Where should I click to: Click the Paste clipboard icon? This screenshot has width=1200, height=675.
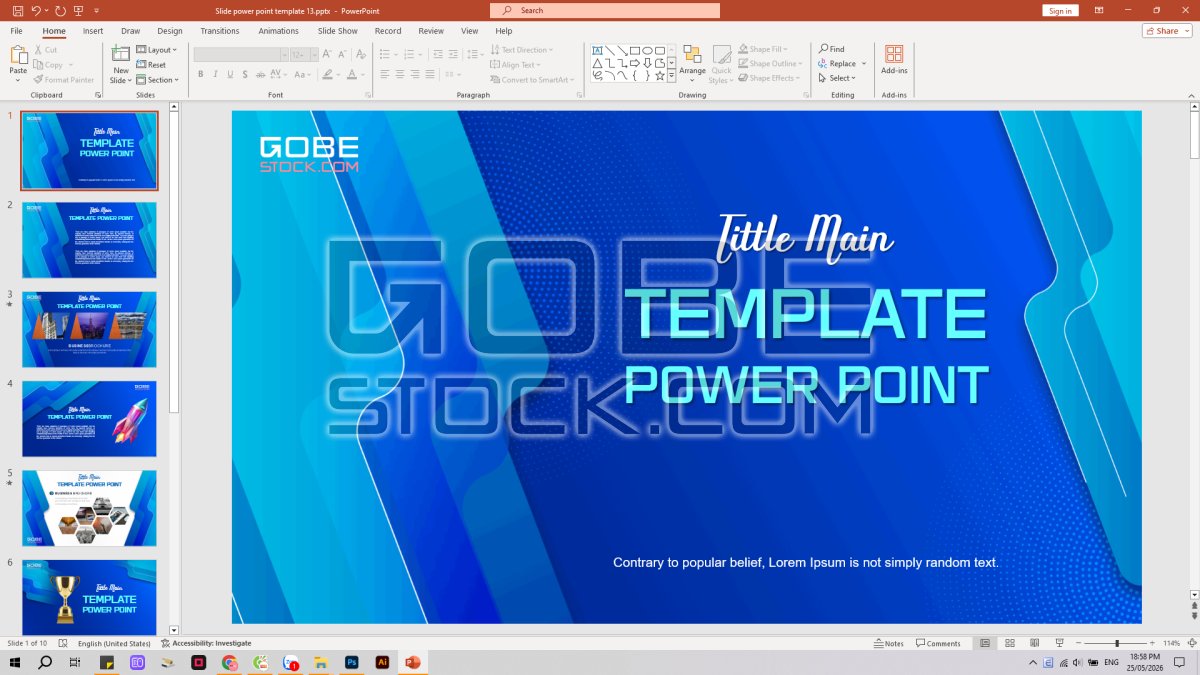point(18,55)
